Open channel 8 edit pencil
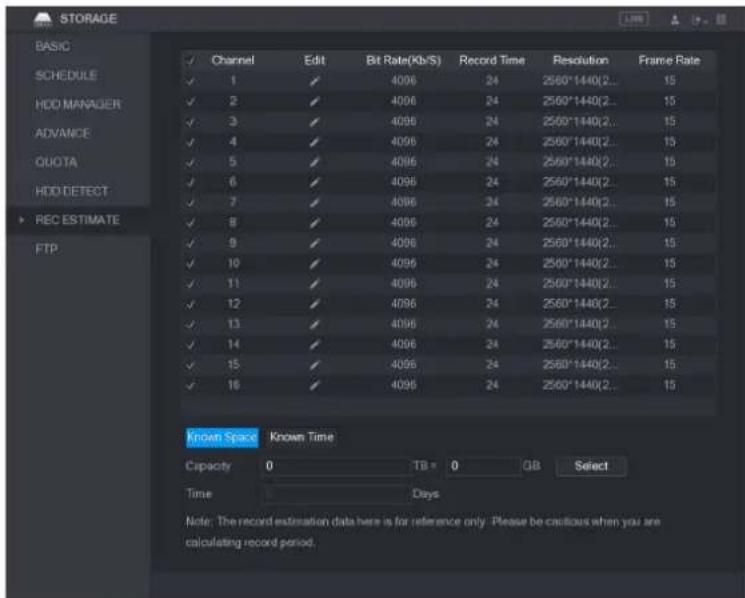 point(314,223)
